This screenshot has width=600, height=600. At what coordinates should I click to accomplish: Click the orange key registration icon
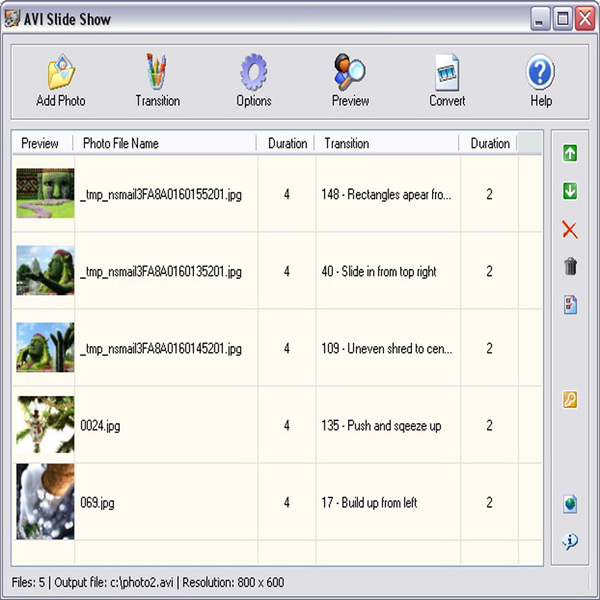point(570,400)
